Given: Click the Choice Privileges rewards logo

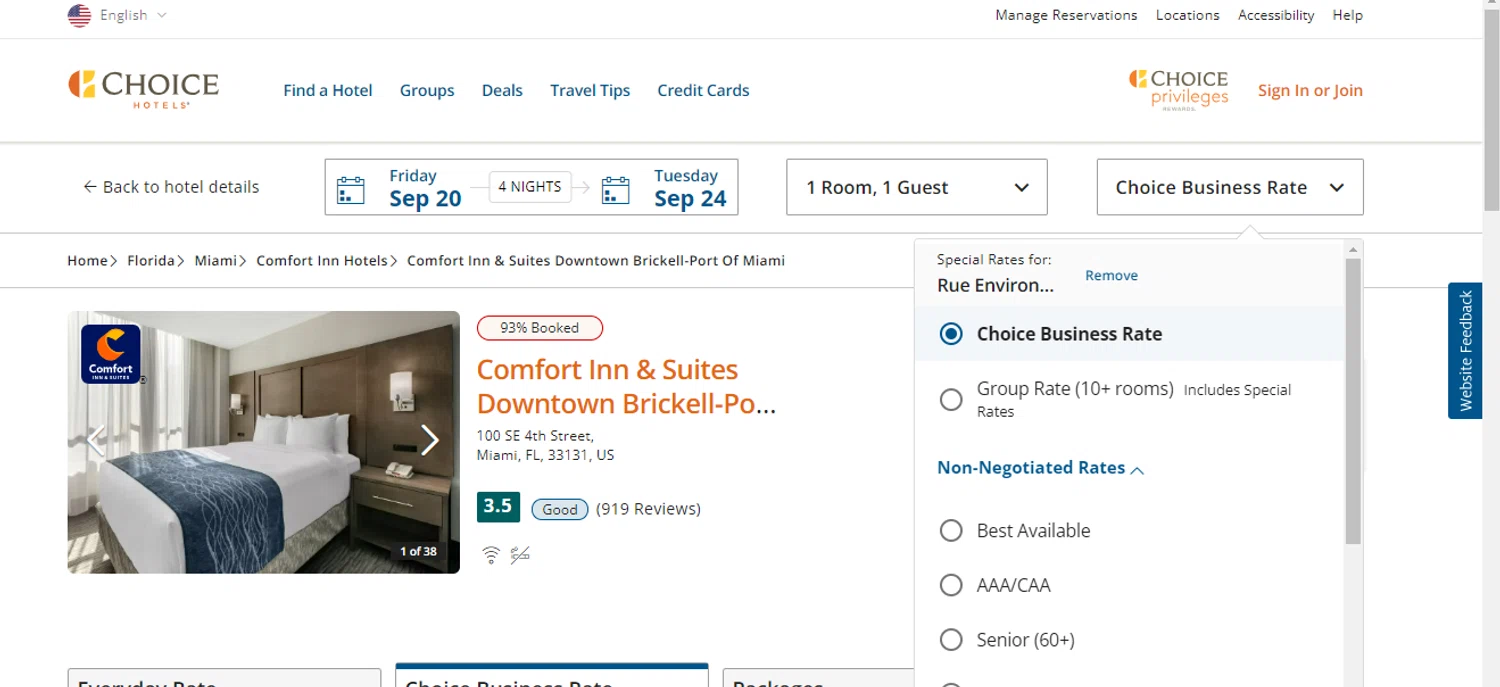Looking at the screenshot, I should coord(1178,89).
